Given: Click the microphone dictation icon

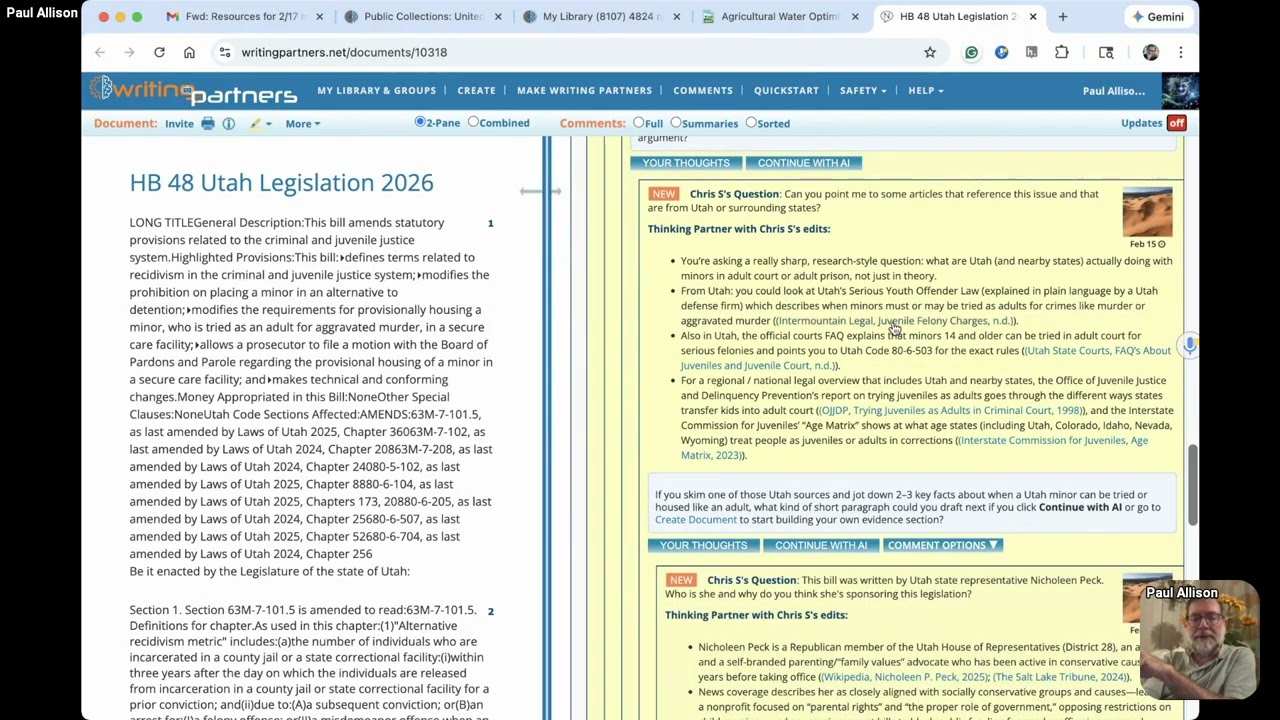Looking at the screenshot, I should pos(1189,345).
